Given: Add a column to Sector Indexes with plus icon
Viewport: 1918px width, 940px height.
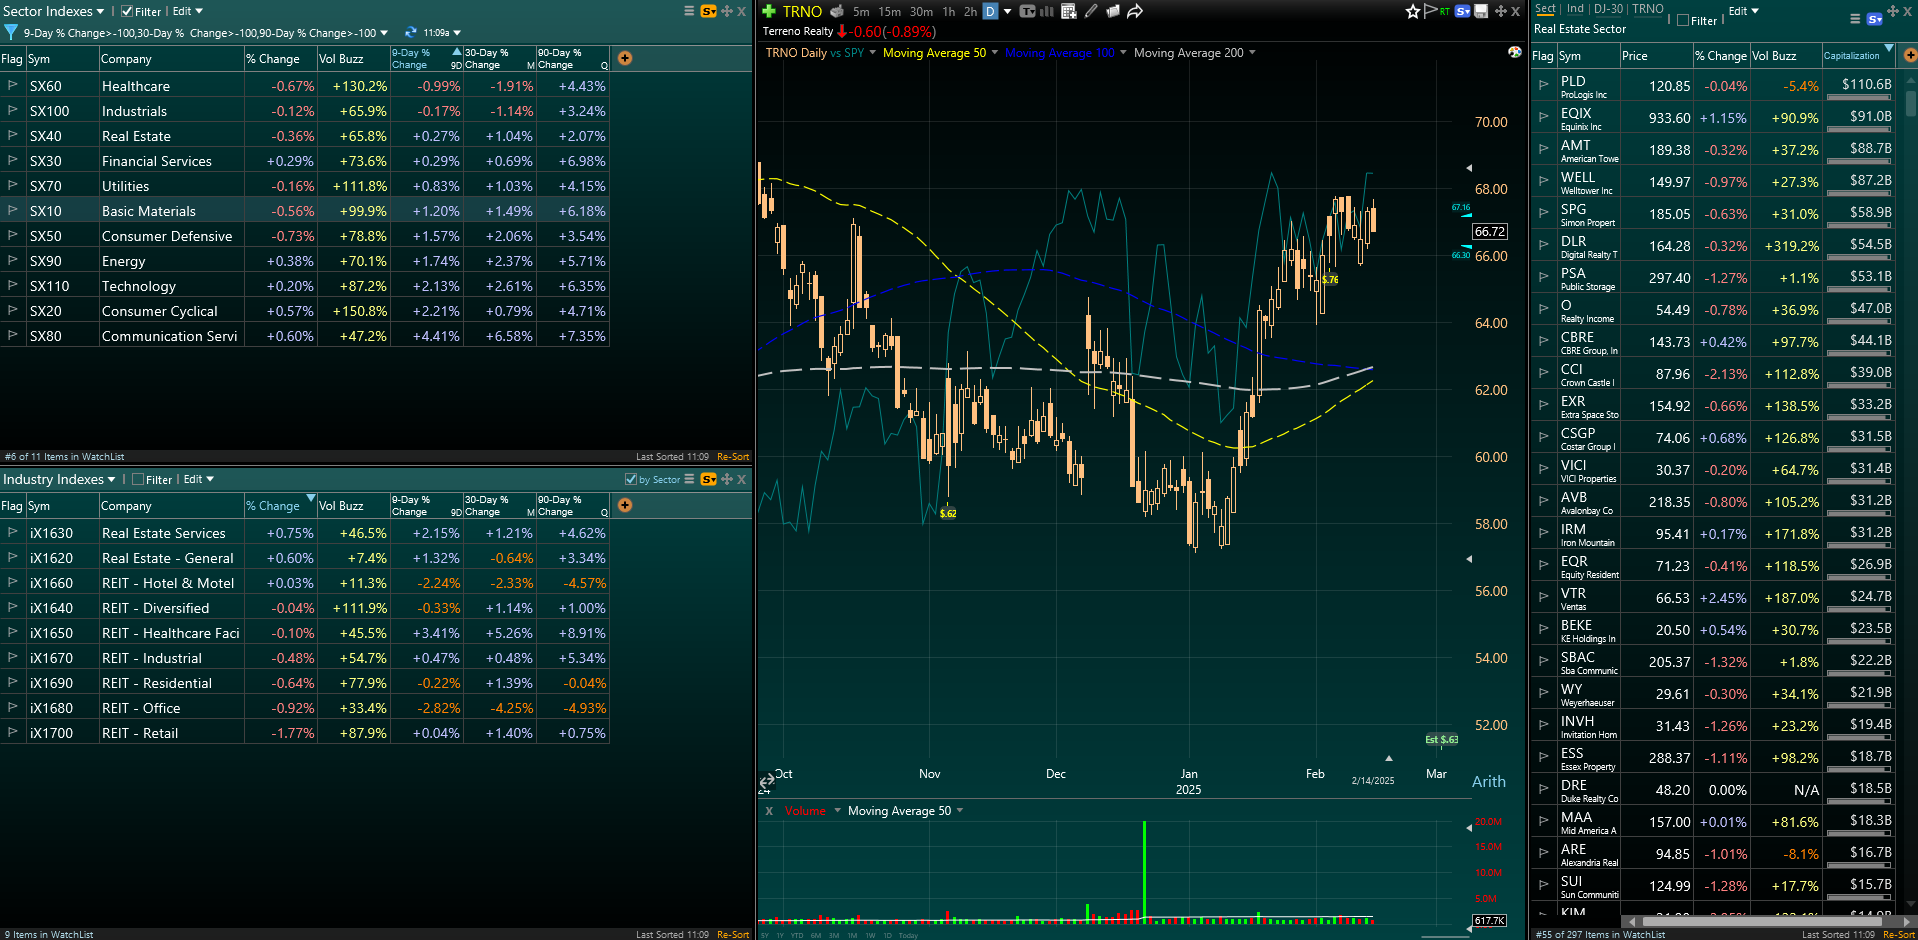Looking at the screenshot, I should [625, 58].
